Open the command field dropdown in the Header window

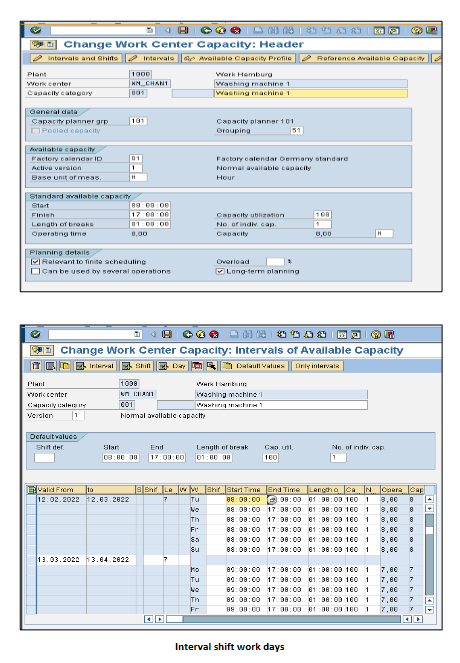click(x=150, y=30)
